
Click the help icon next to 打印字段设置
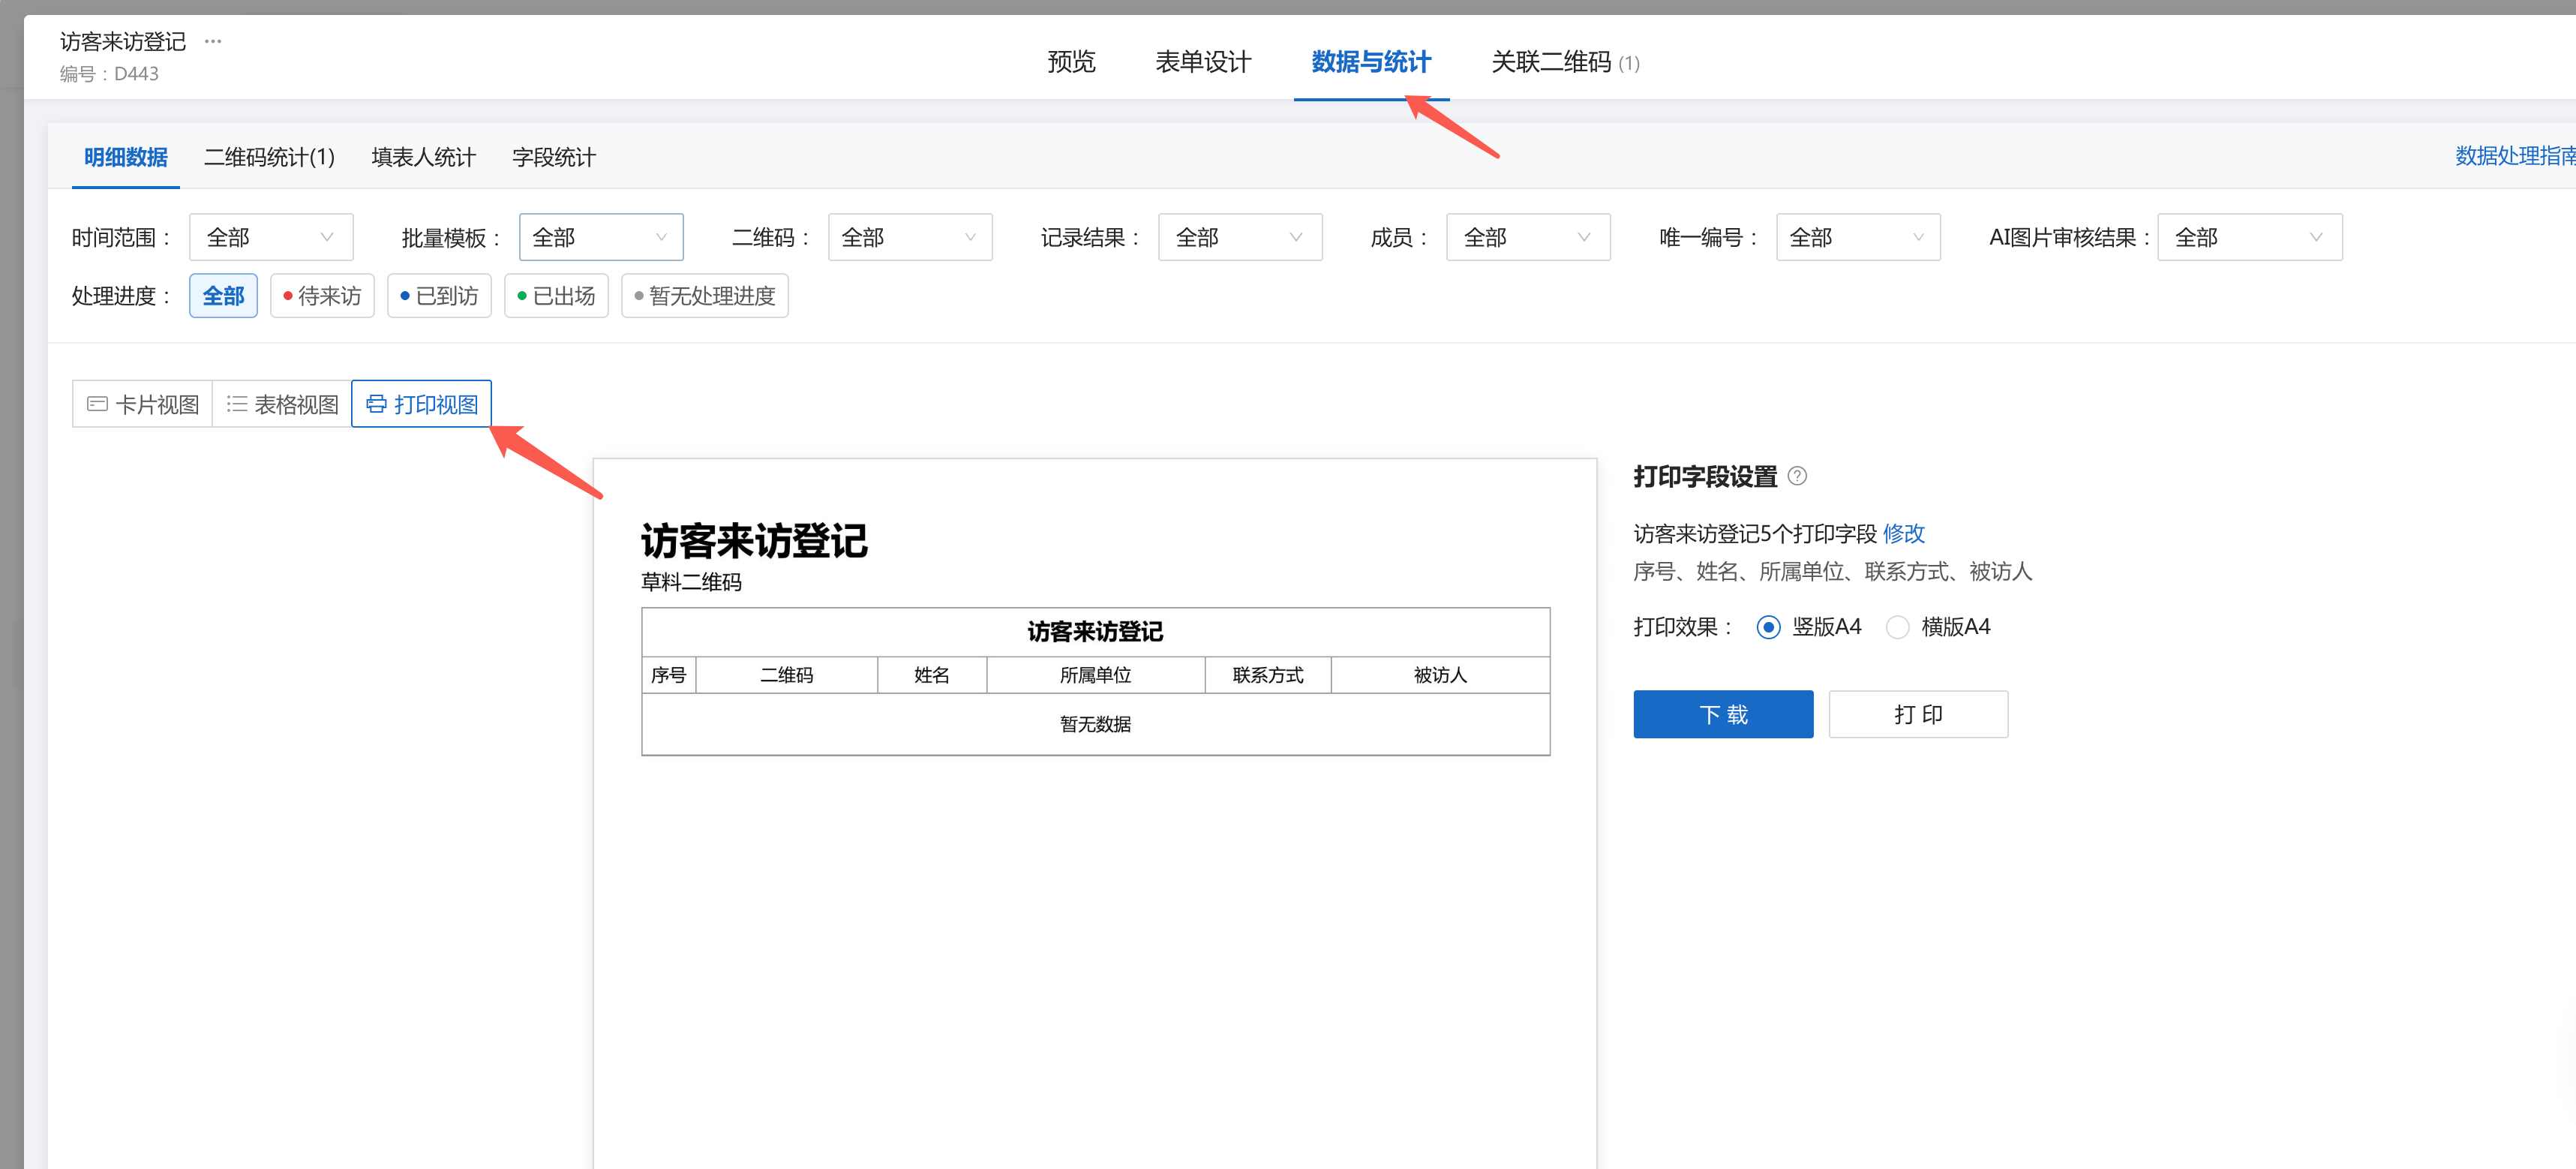[1797, 476]
